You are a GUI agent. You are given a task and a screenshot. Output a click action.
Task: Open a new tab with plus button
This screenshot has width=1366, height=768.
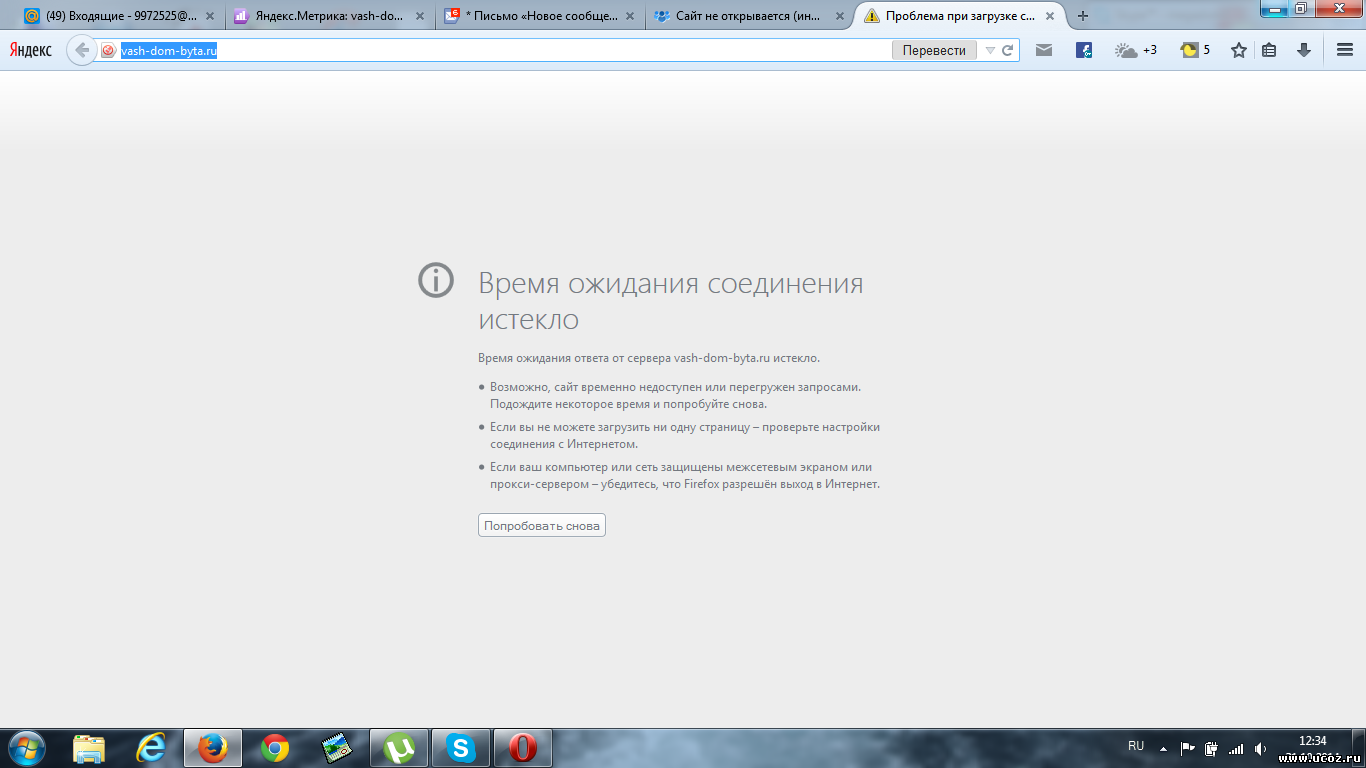(1083, 16)
